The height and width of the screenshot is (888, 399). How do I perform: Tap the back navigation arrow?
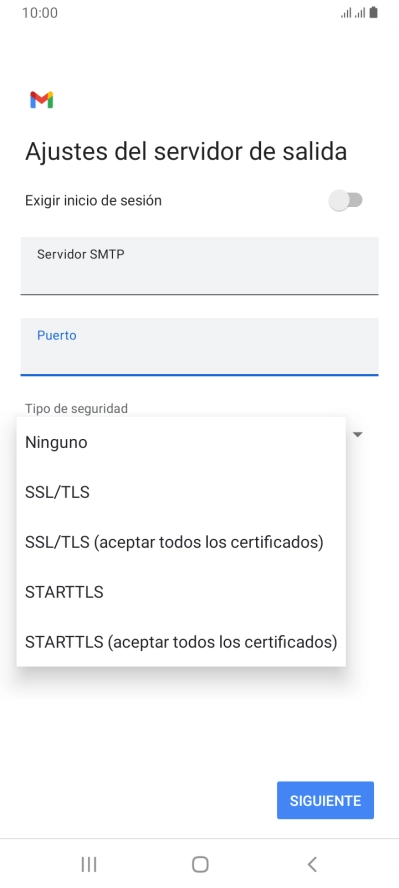coord(311,864)
